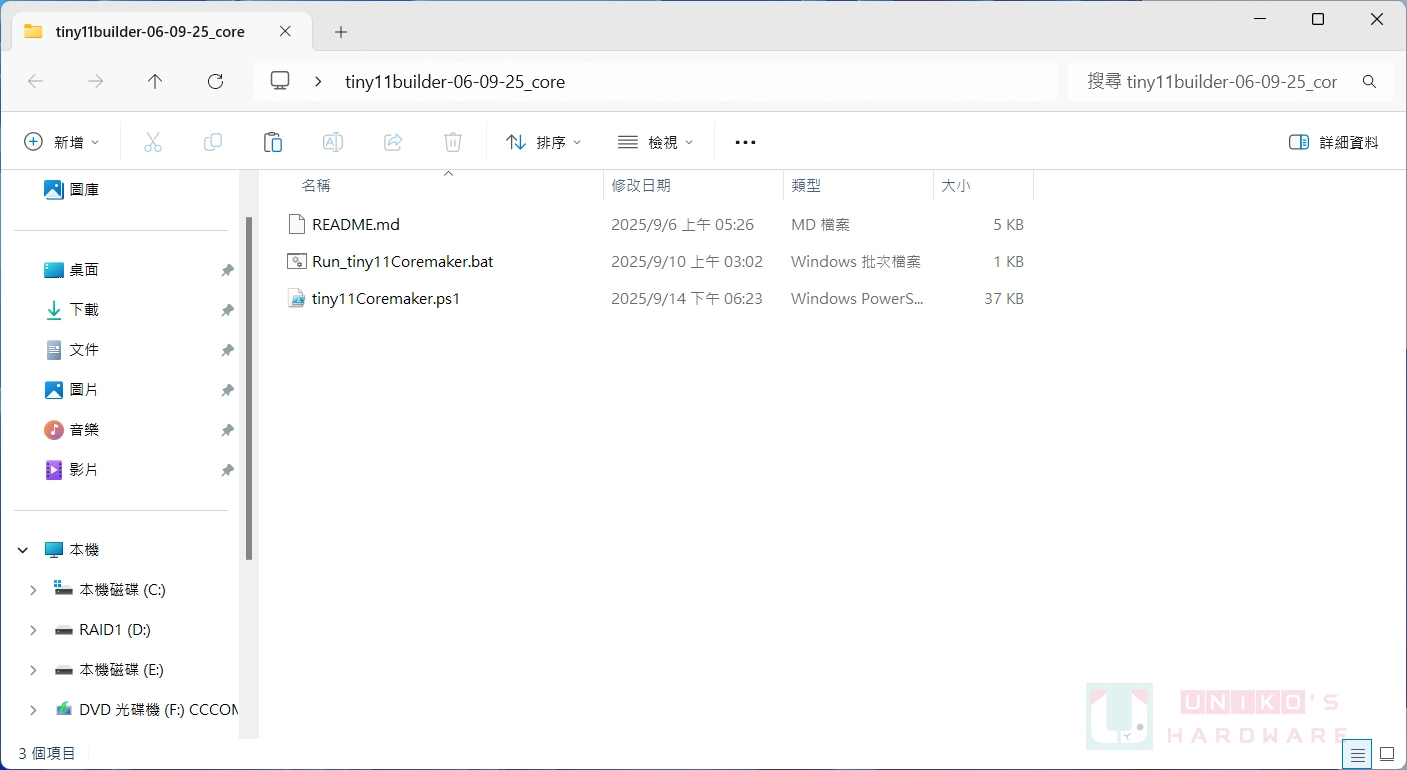
Task: Refresh the current folder view
Action: coord(215,82)
